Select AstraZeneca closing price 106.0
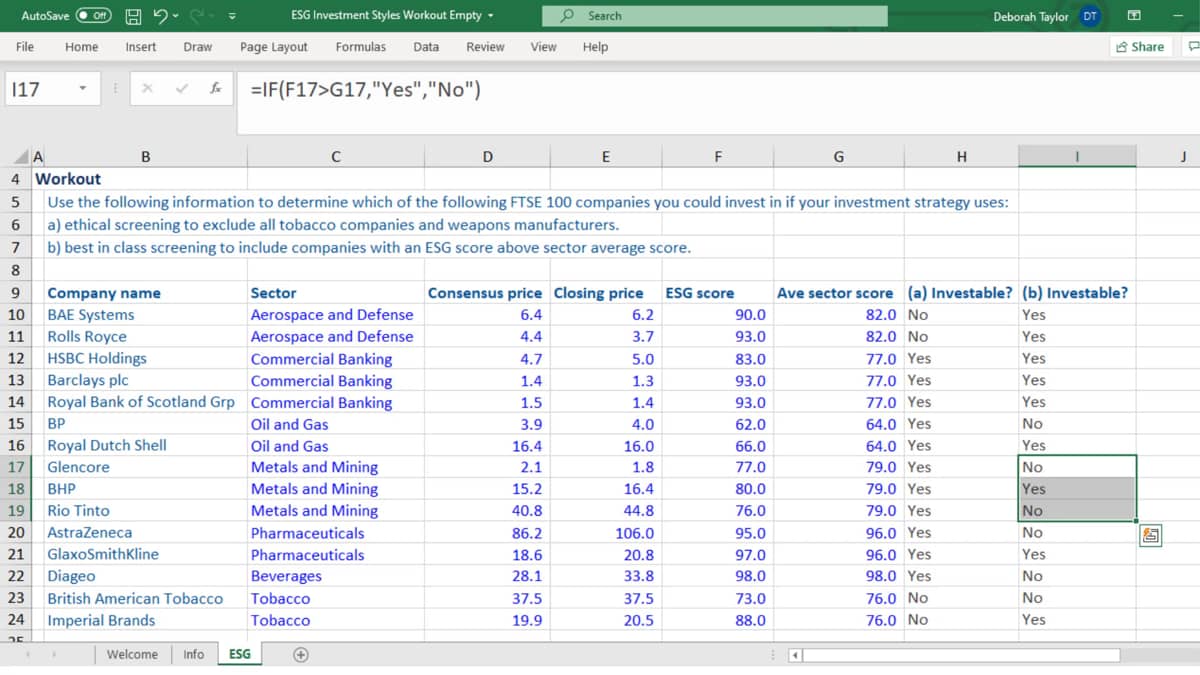1200x675 pixels. tap(604, 533)
